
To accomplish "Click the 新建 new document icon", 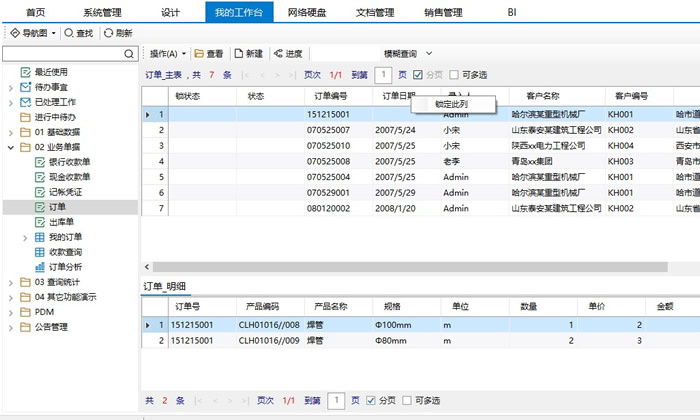I will [239, 53].
